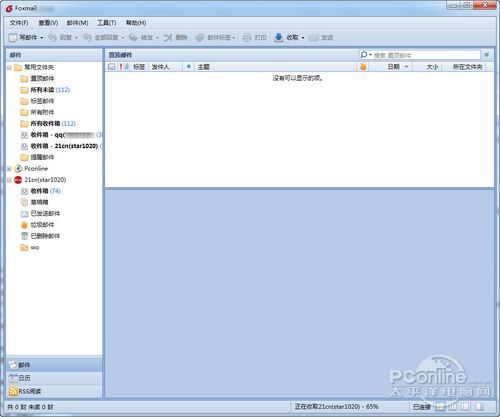Image resolution: width=500 pixels, height=417 pixels.
Task: Open the forward button's dropdown arrow
Action: coord(157,38)
